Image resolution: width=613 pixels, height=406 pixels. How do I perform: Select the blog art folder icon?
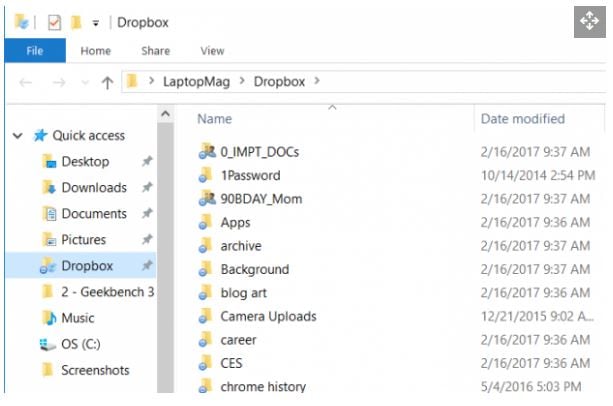click(x=205, y=292)
